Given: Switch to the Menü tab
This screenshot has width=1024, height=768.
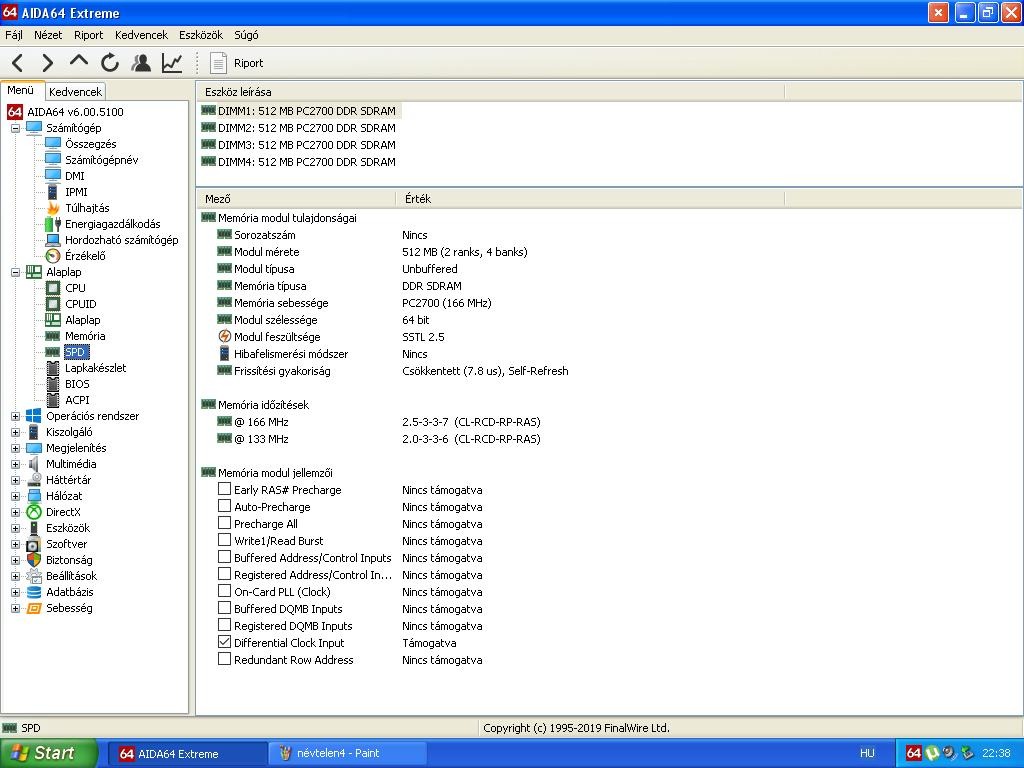Looking at the screenshot, I should pyautogui.click(x=21, y=90).
